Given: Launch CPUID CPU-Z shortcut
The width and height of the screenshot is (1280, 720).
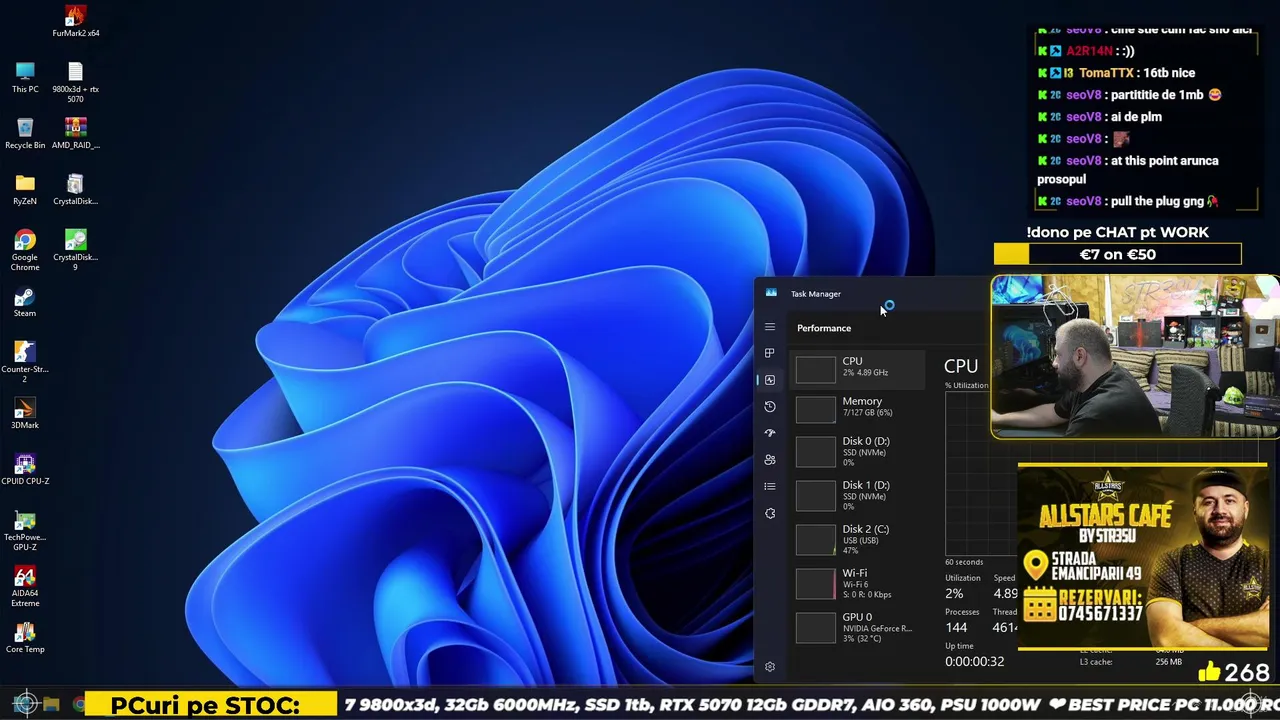Looking at the screenshot, I should coord(25,470).
